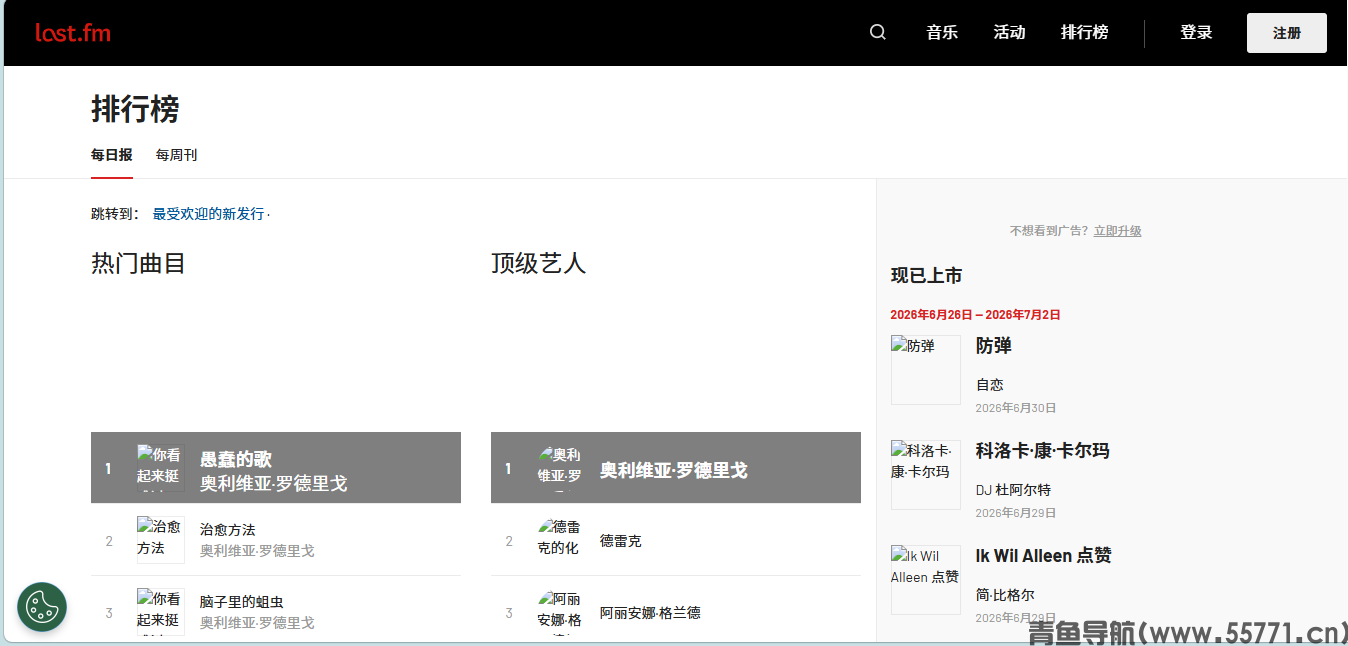Open track 脑子里的蛆虫
Image resolution: width=1348 pixels, height=646 pixels.
[242, 602]
